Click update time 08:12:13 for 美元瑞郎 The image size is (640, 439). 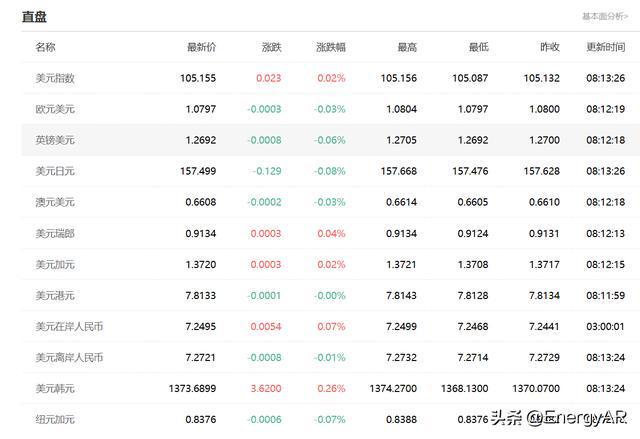pos(606,233)
